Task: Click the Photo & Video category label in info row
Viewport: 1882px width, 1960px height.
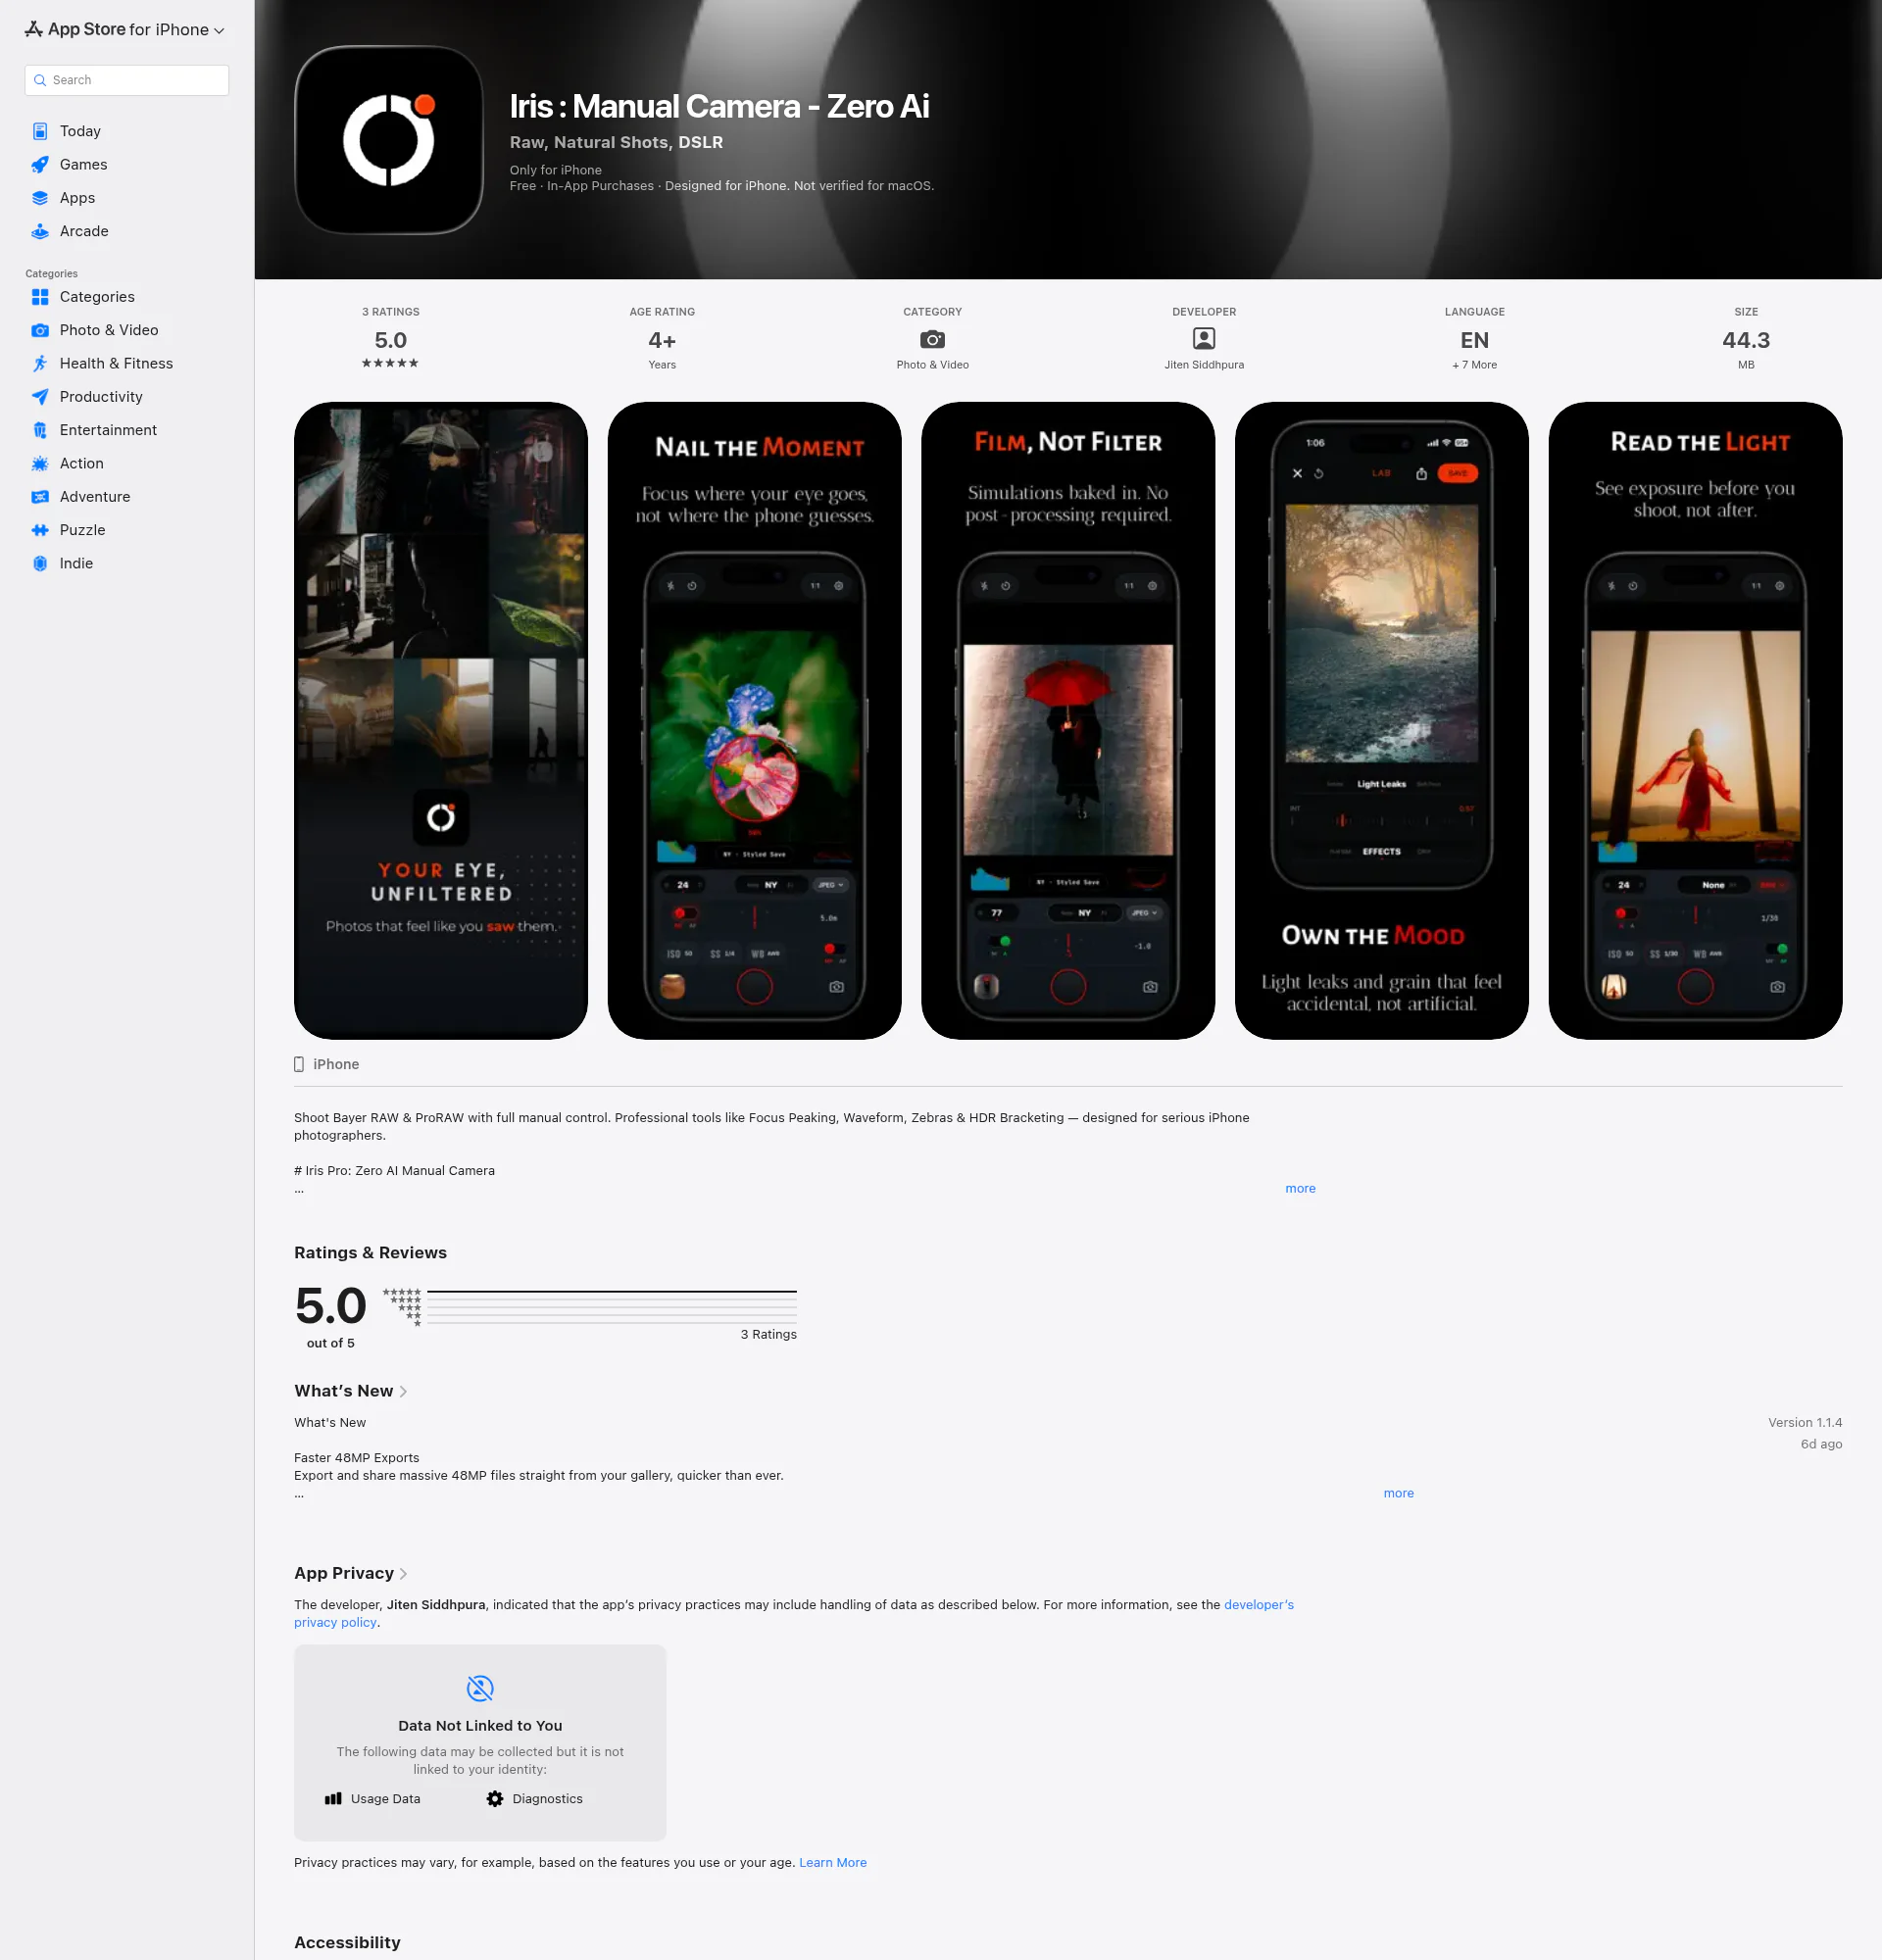Action: 932,365
